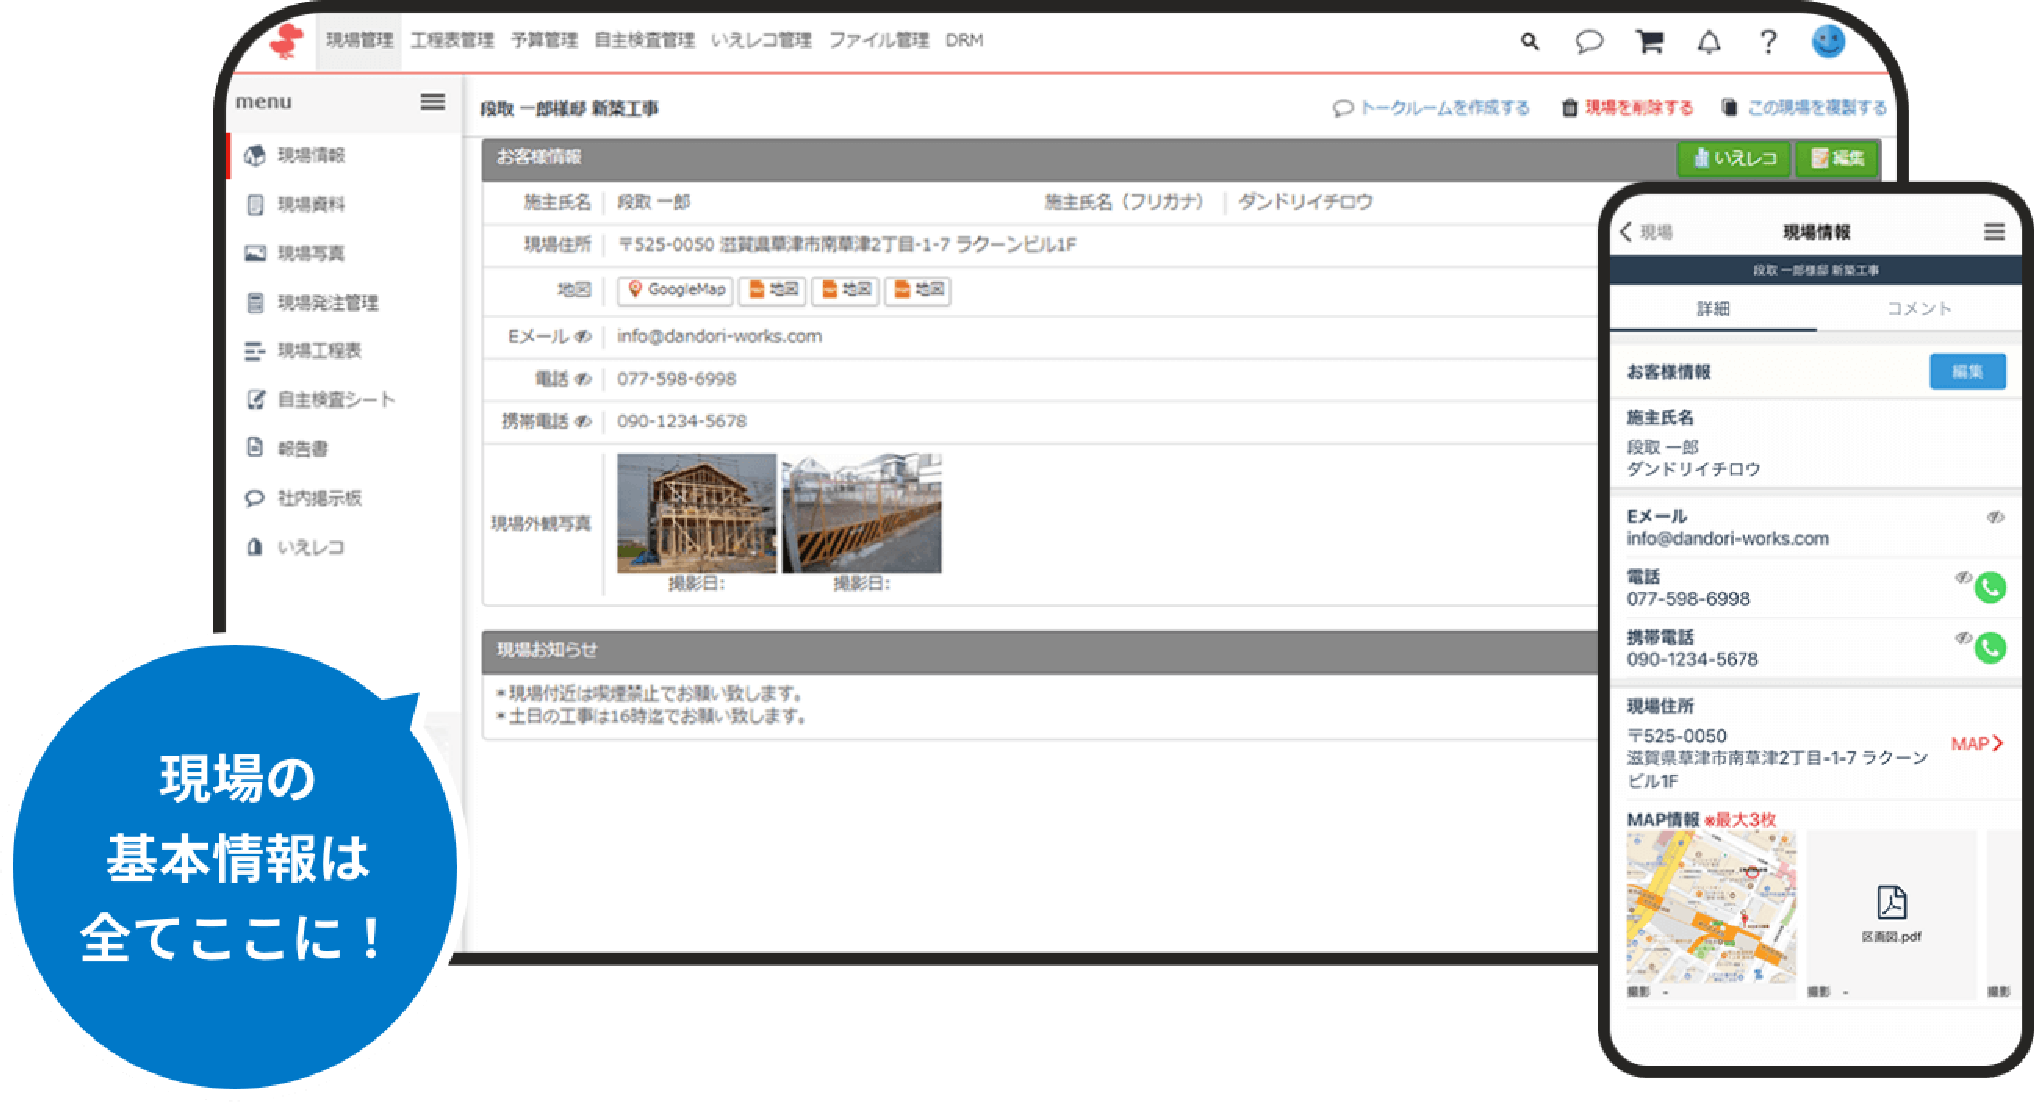
Task: Open the blue user avatar icon
Action: 1828,41
